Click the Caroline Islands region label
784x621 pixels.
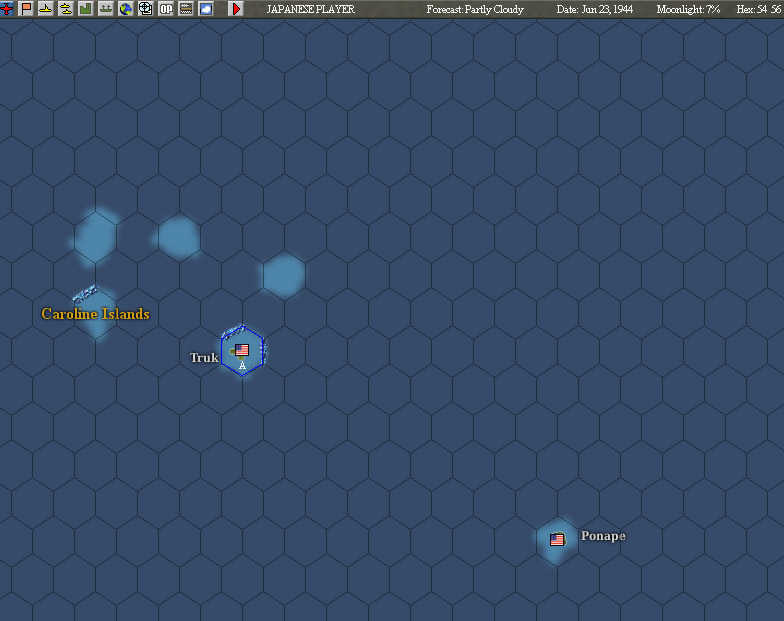coord(96,314)
